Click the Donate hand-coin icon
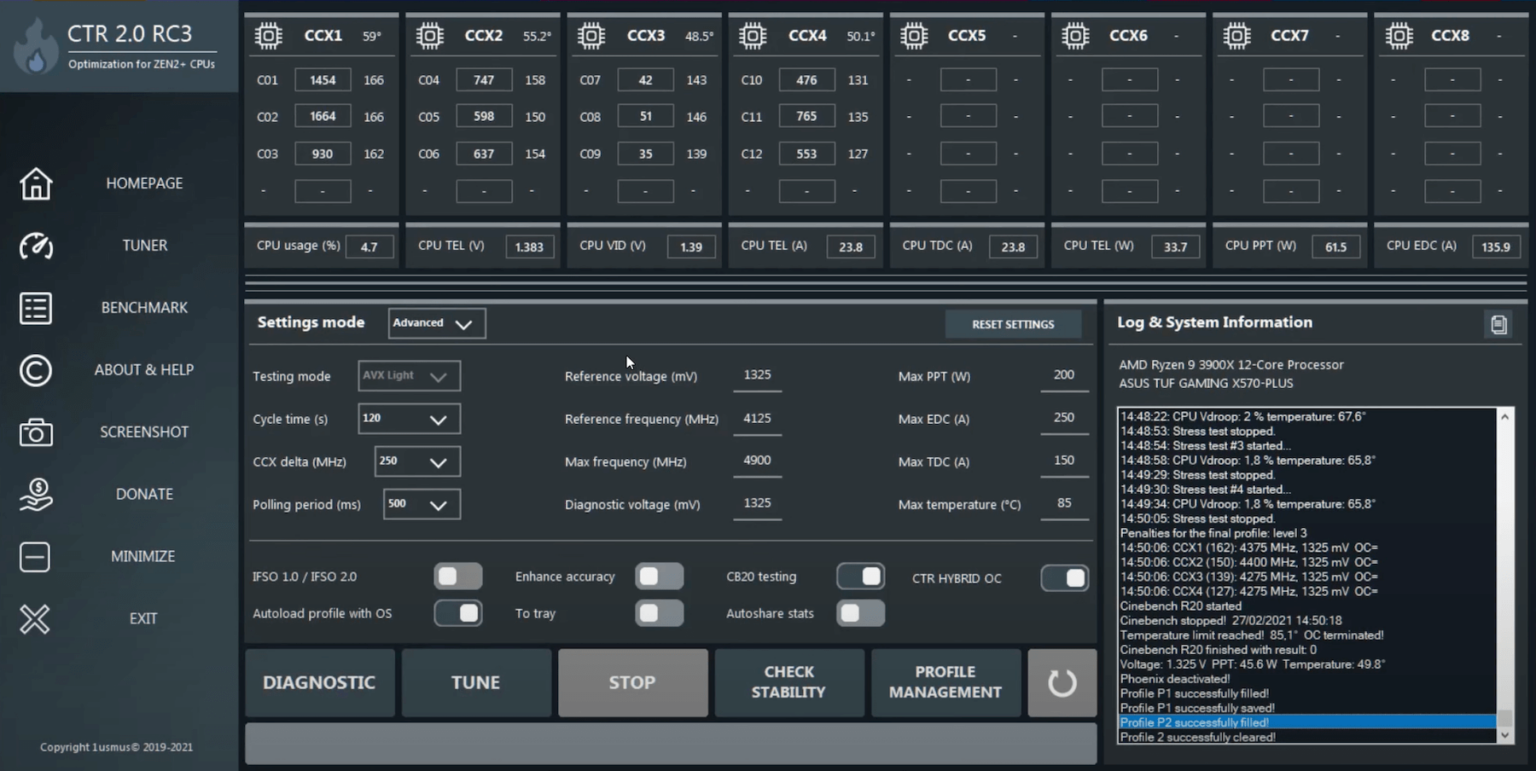 pyautogui.click(x=36, y=494)
